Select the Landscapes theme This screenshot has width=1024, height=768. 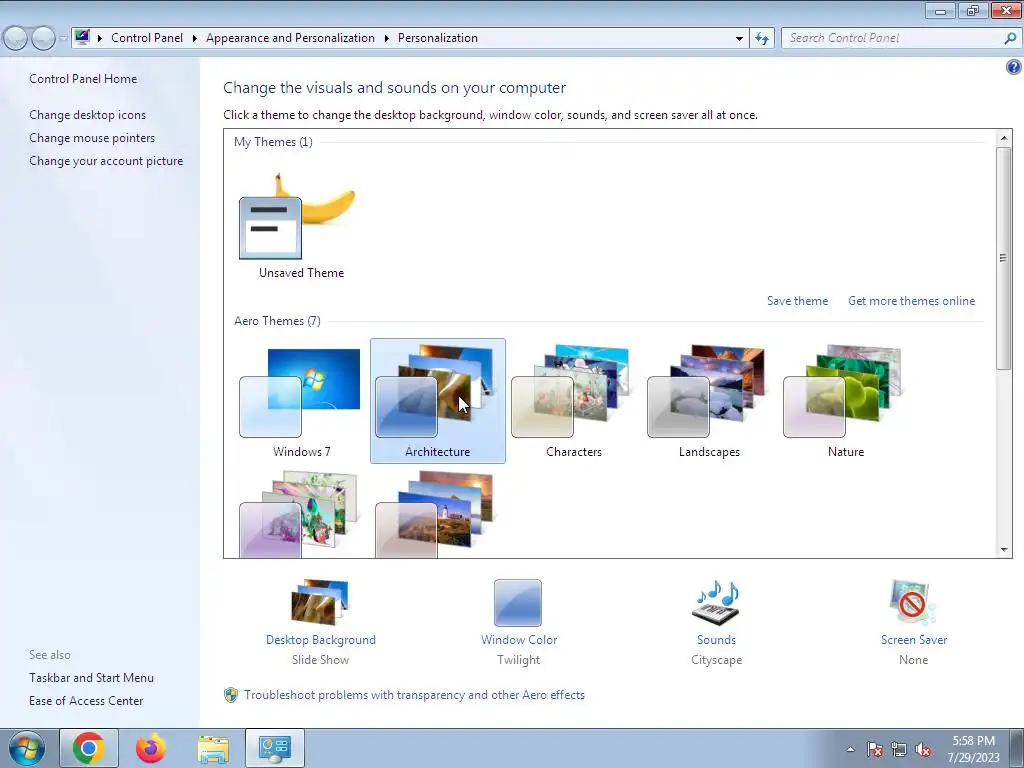tap(709, 400)
